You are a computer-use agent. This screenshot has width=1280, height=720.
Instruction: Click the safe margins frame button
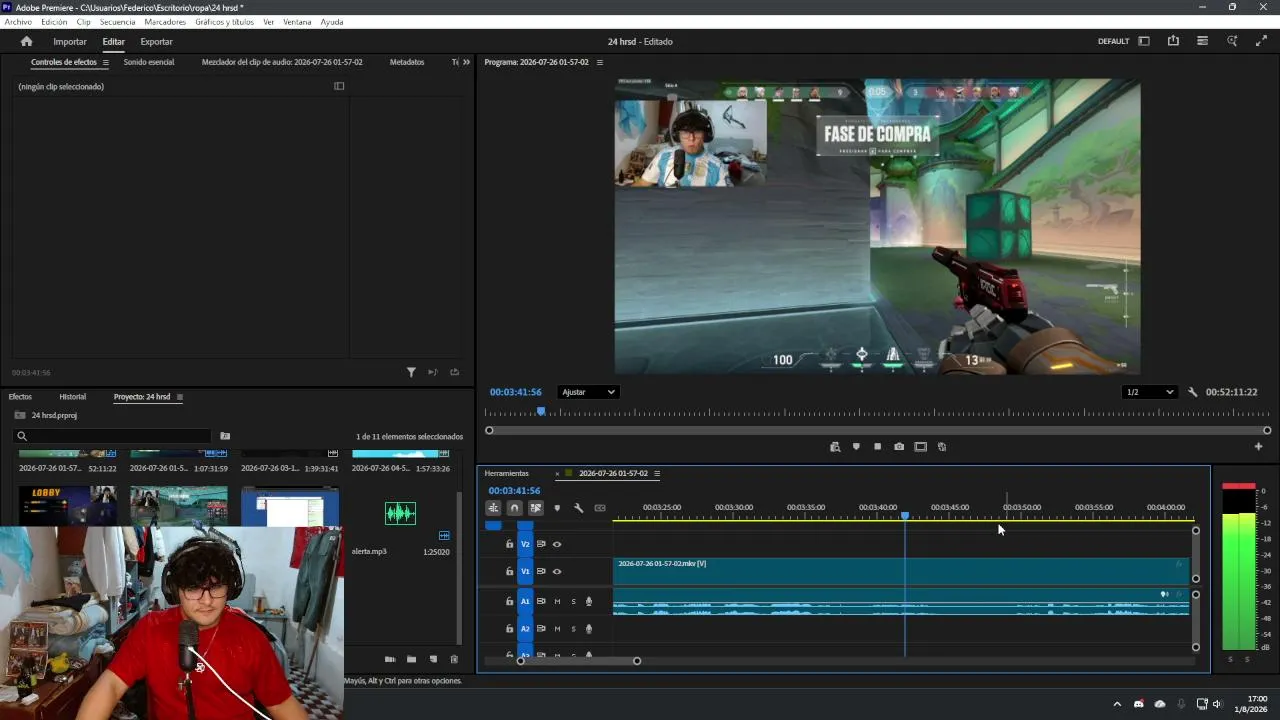pyautogui.click(x=920, y=447)
